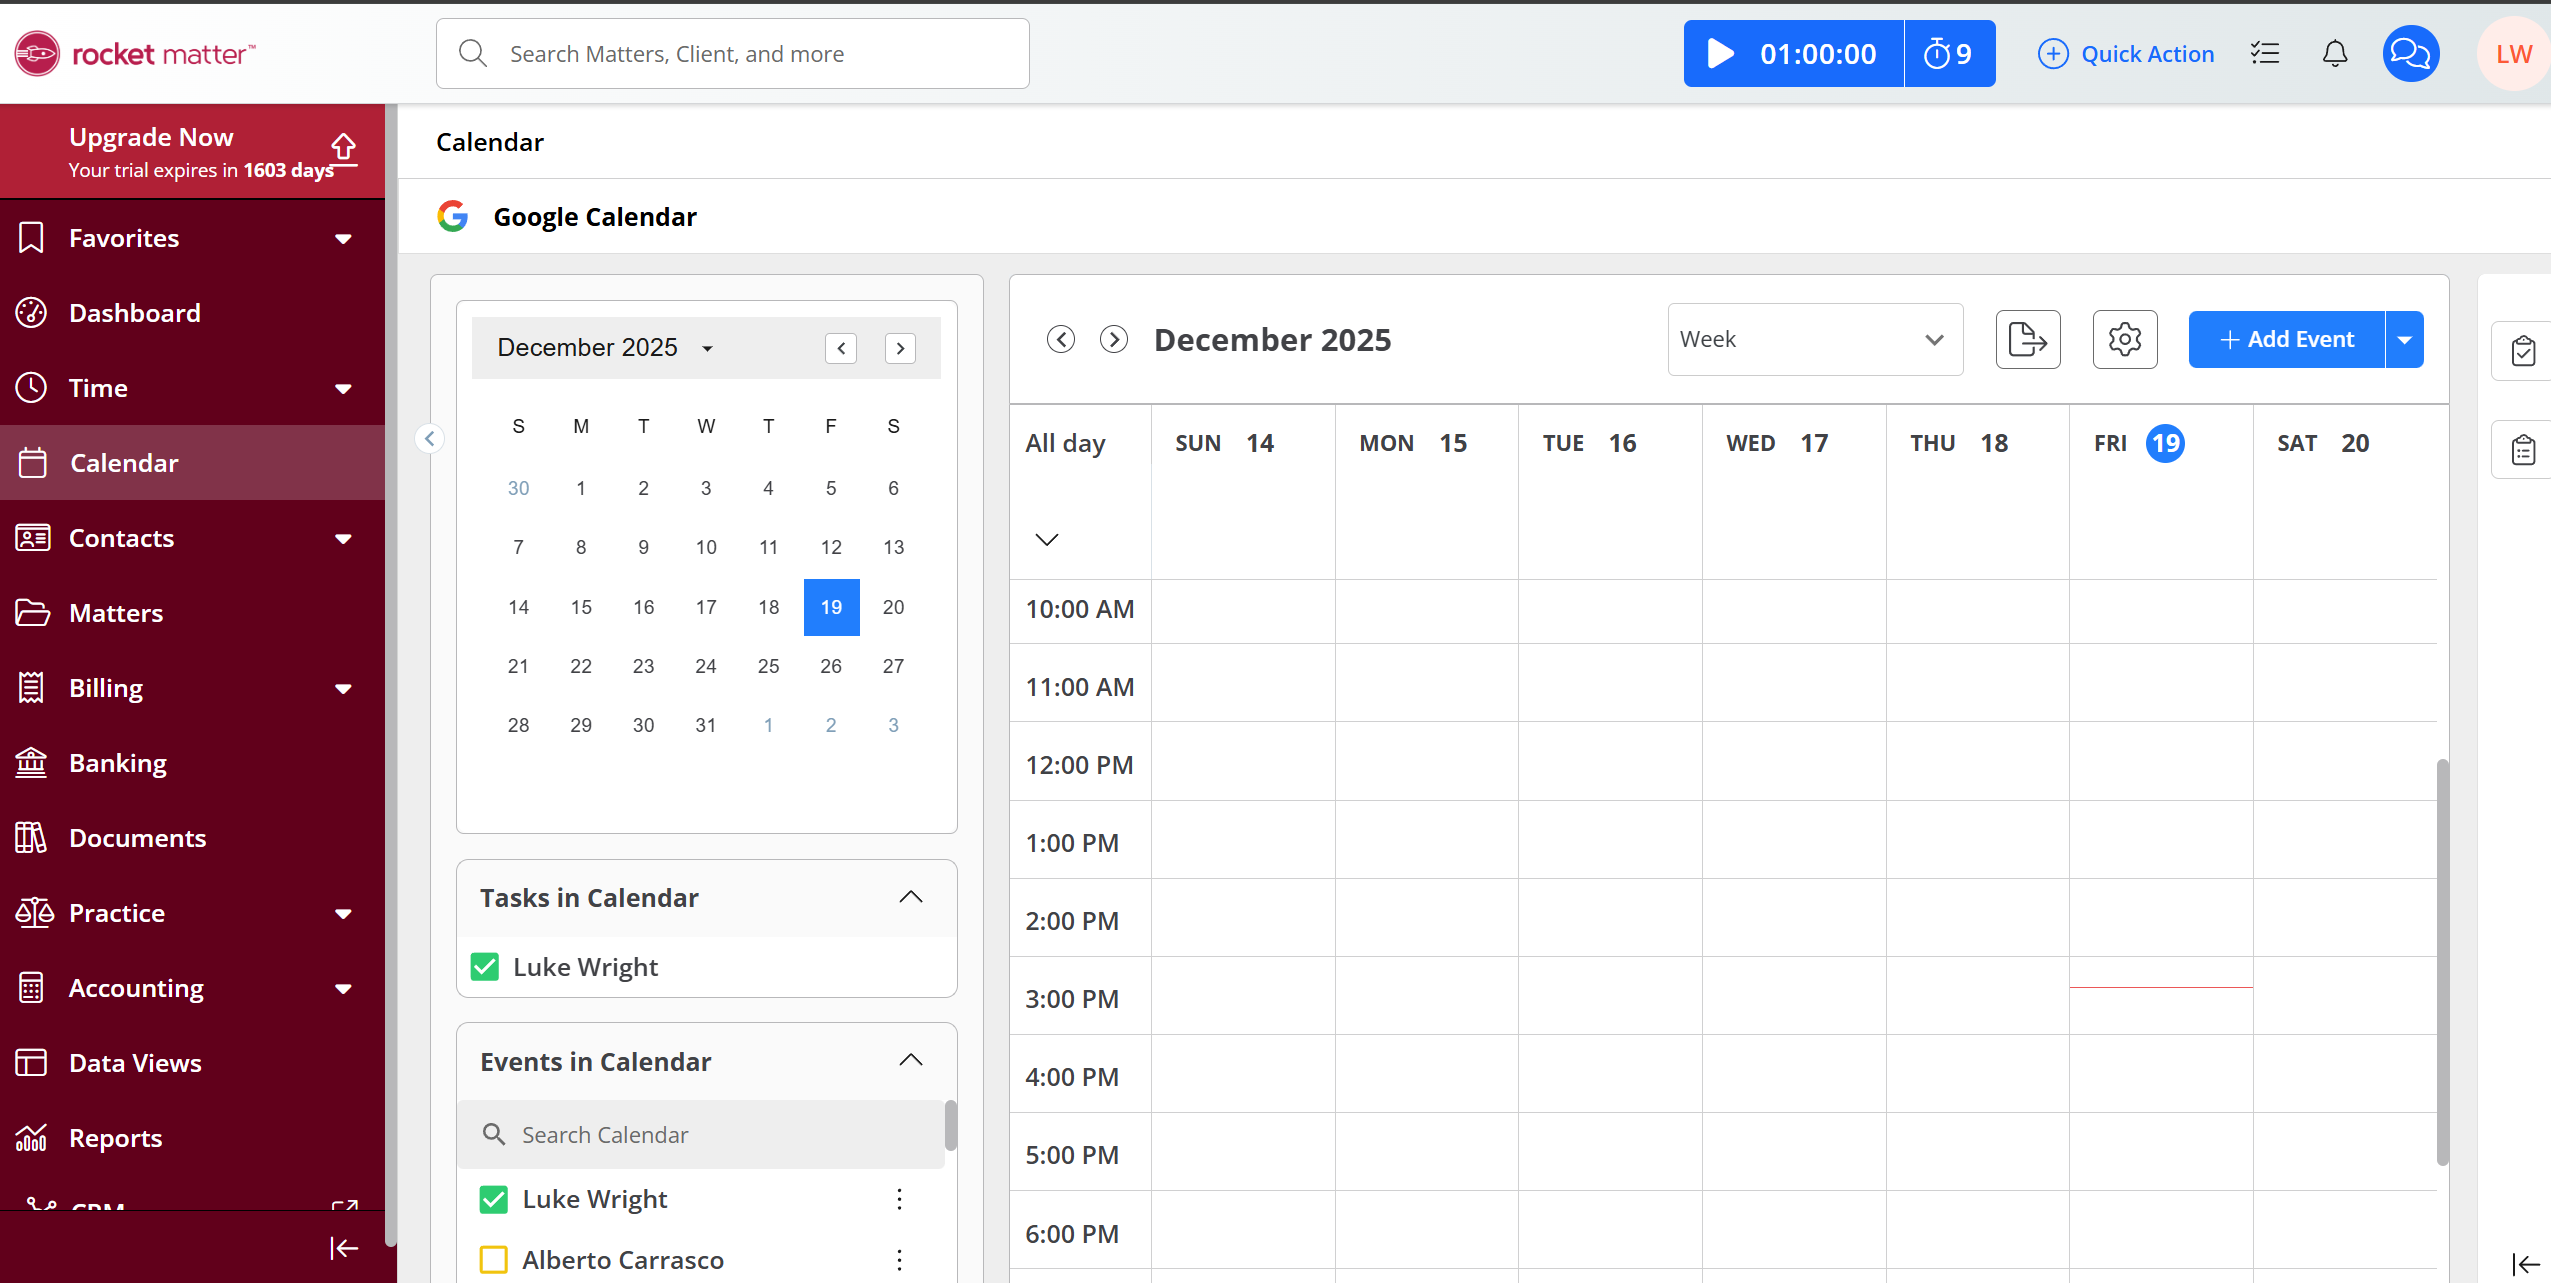2551x1283 pixels.
Task: Click the Add Event button
Action: point(2286,340)
